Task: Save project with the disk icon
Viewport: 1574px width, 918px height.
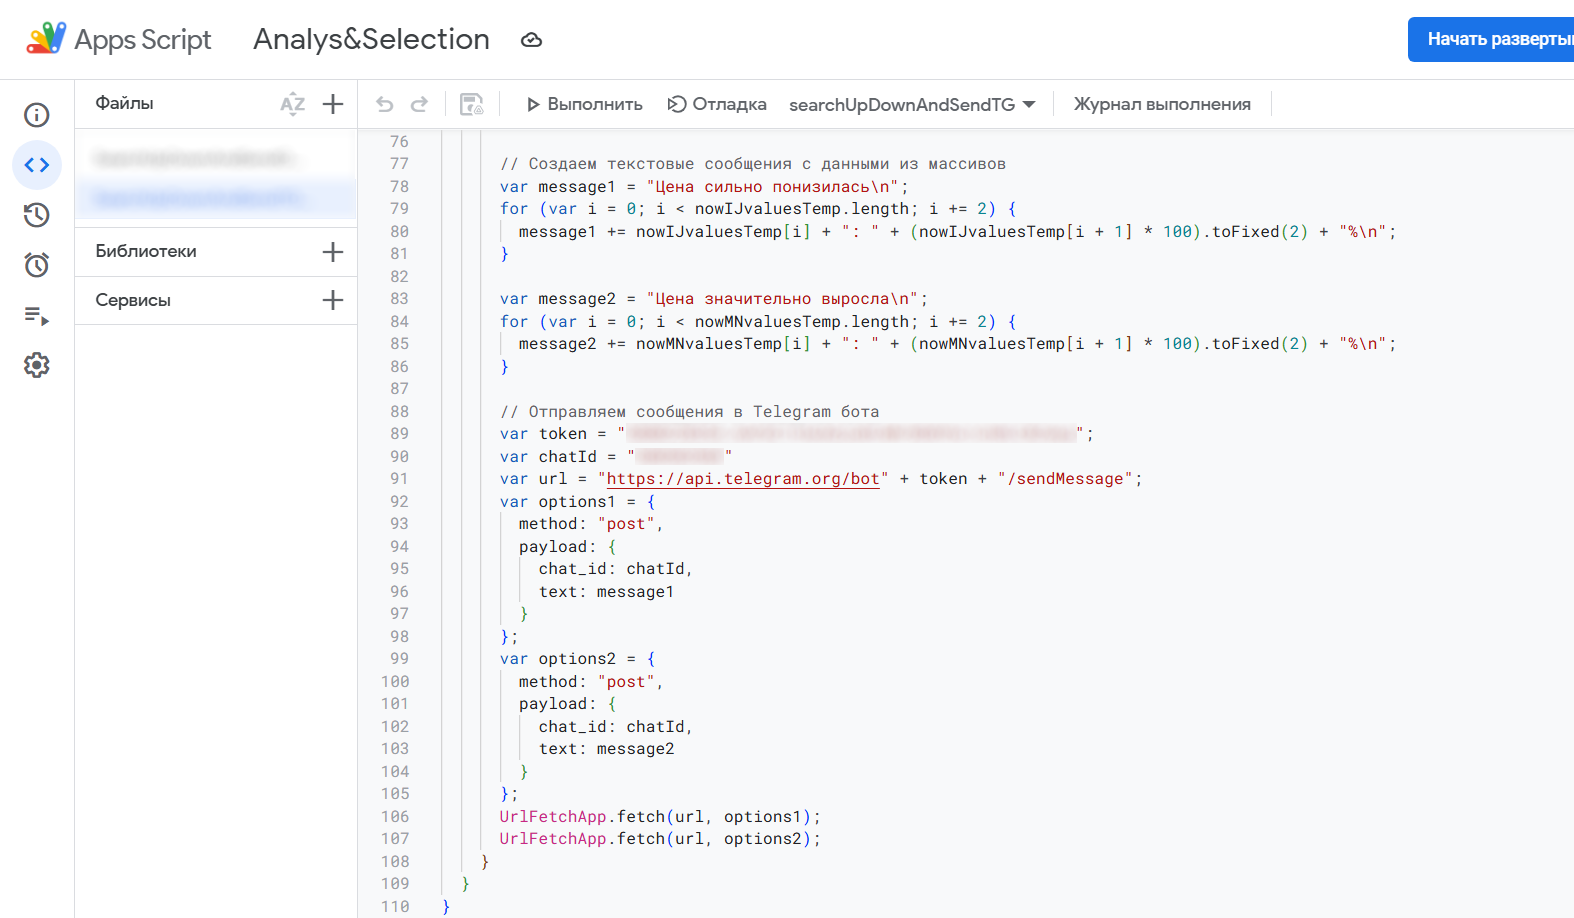Action: pyautogui.click(x=471, y=104)
